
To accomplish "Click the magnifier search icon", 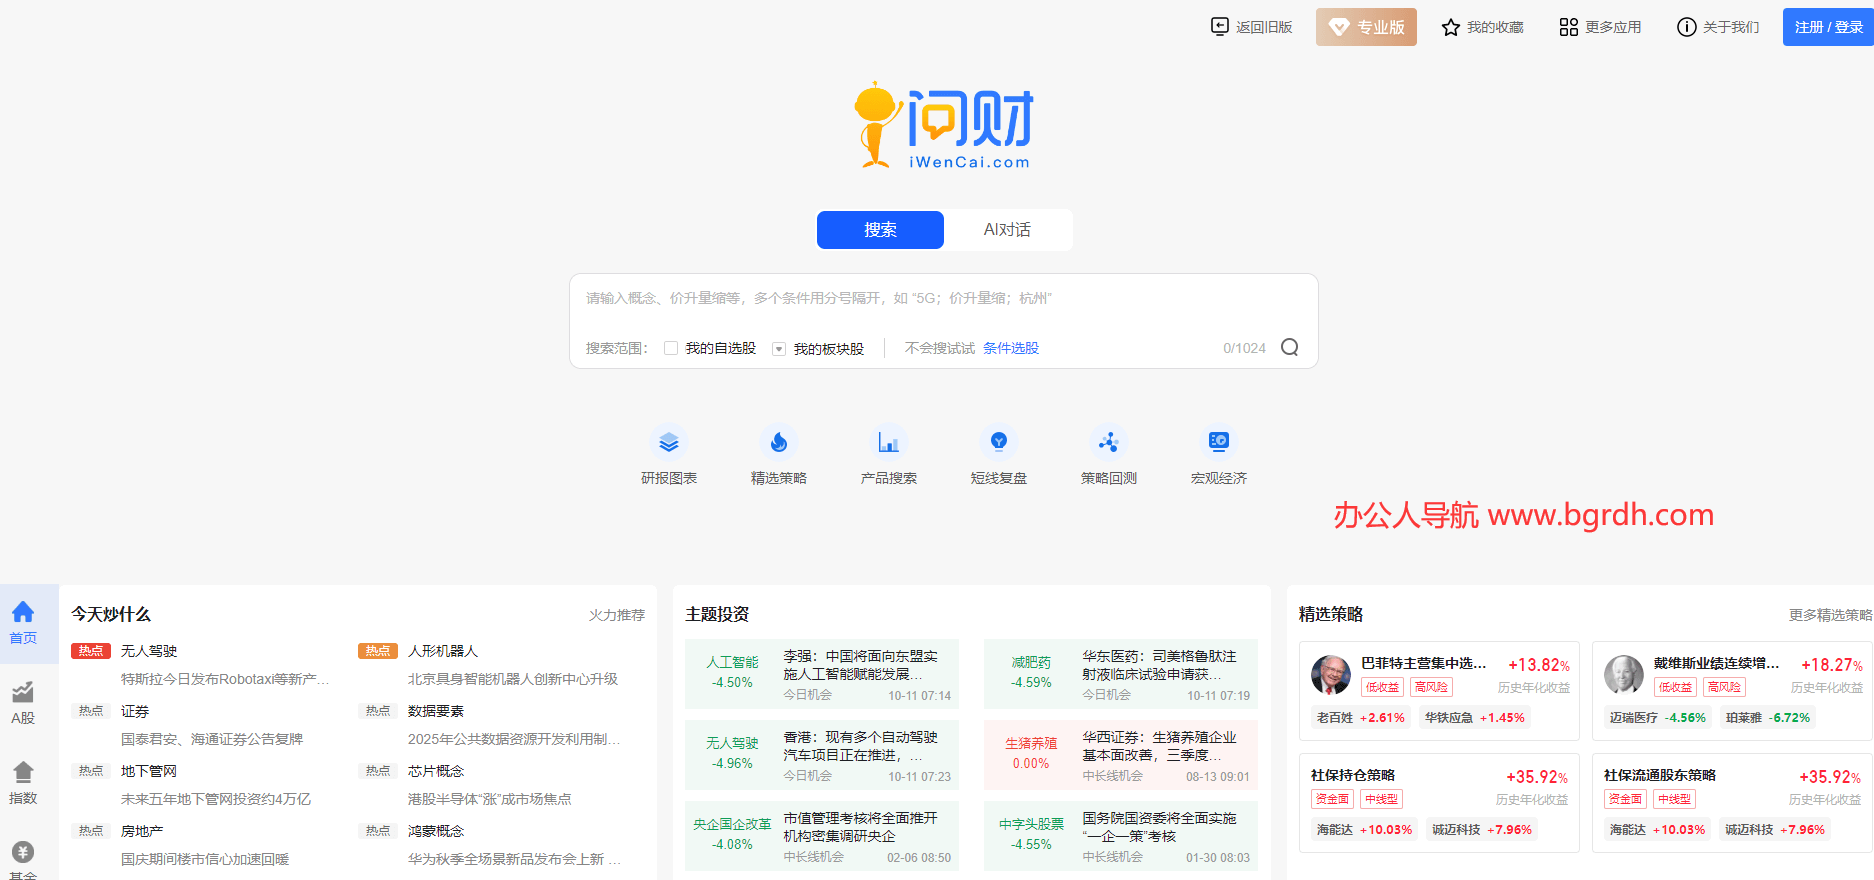I will [x=1290, y=347].
